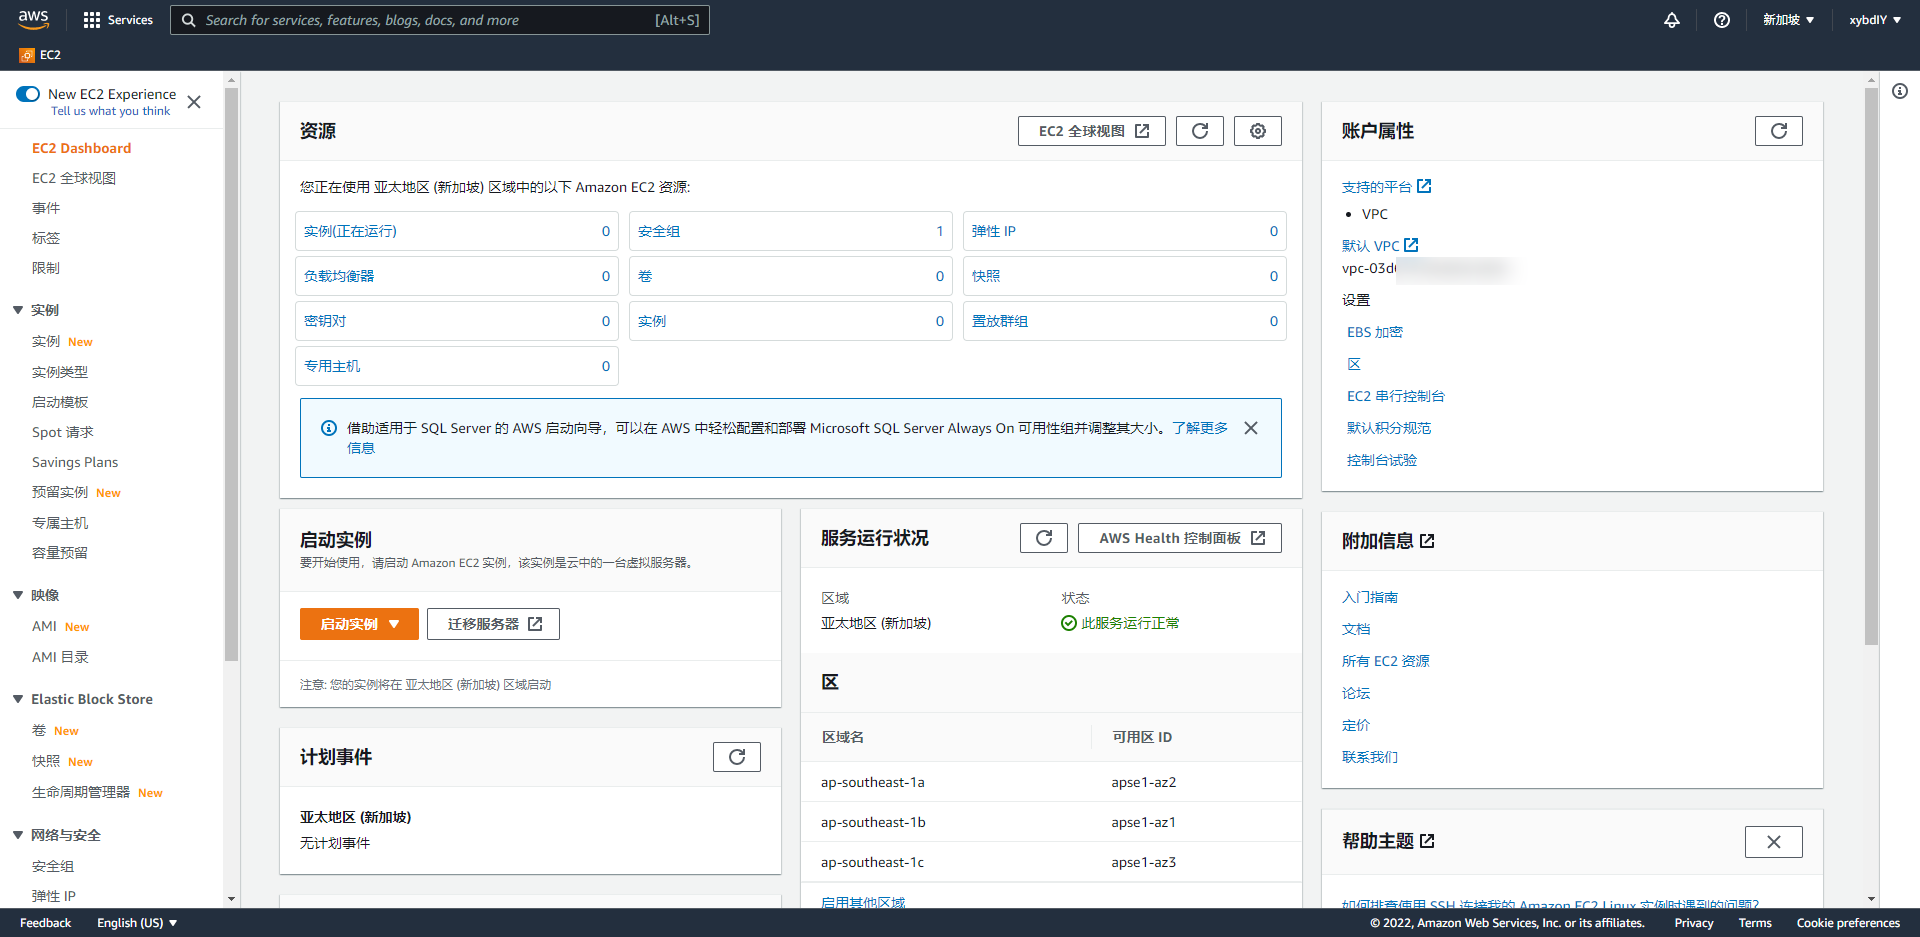This screenshot has height=937, width=1920.
Task: Click 了解更多 link in banner
Action: (x=1200, y=428)
